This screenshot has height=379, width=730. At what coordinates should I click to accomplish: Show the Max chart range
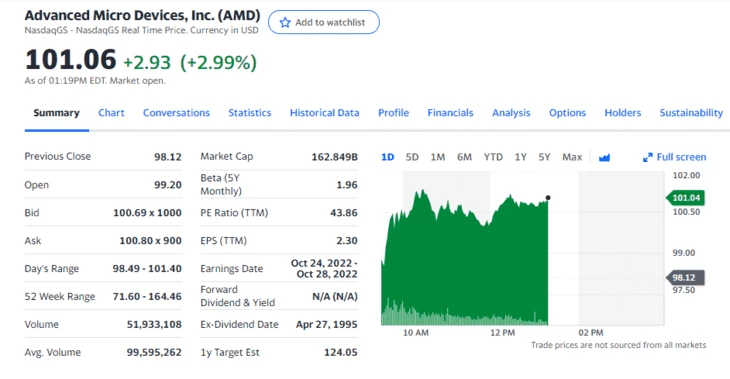click(x=572, y=157)
